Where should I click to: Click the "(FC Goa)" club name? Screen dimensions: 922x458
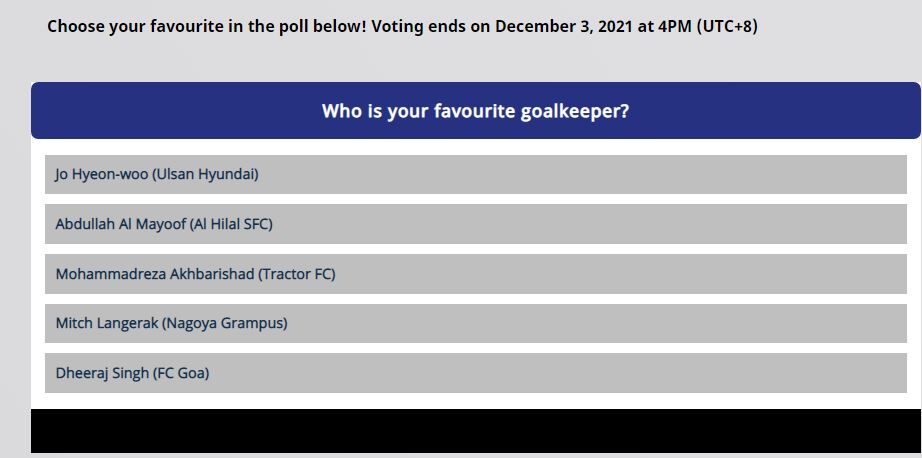(181, 373)
